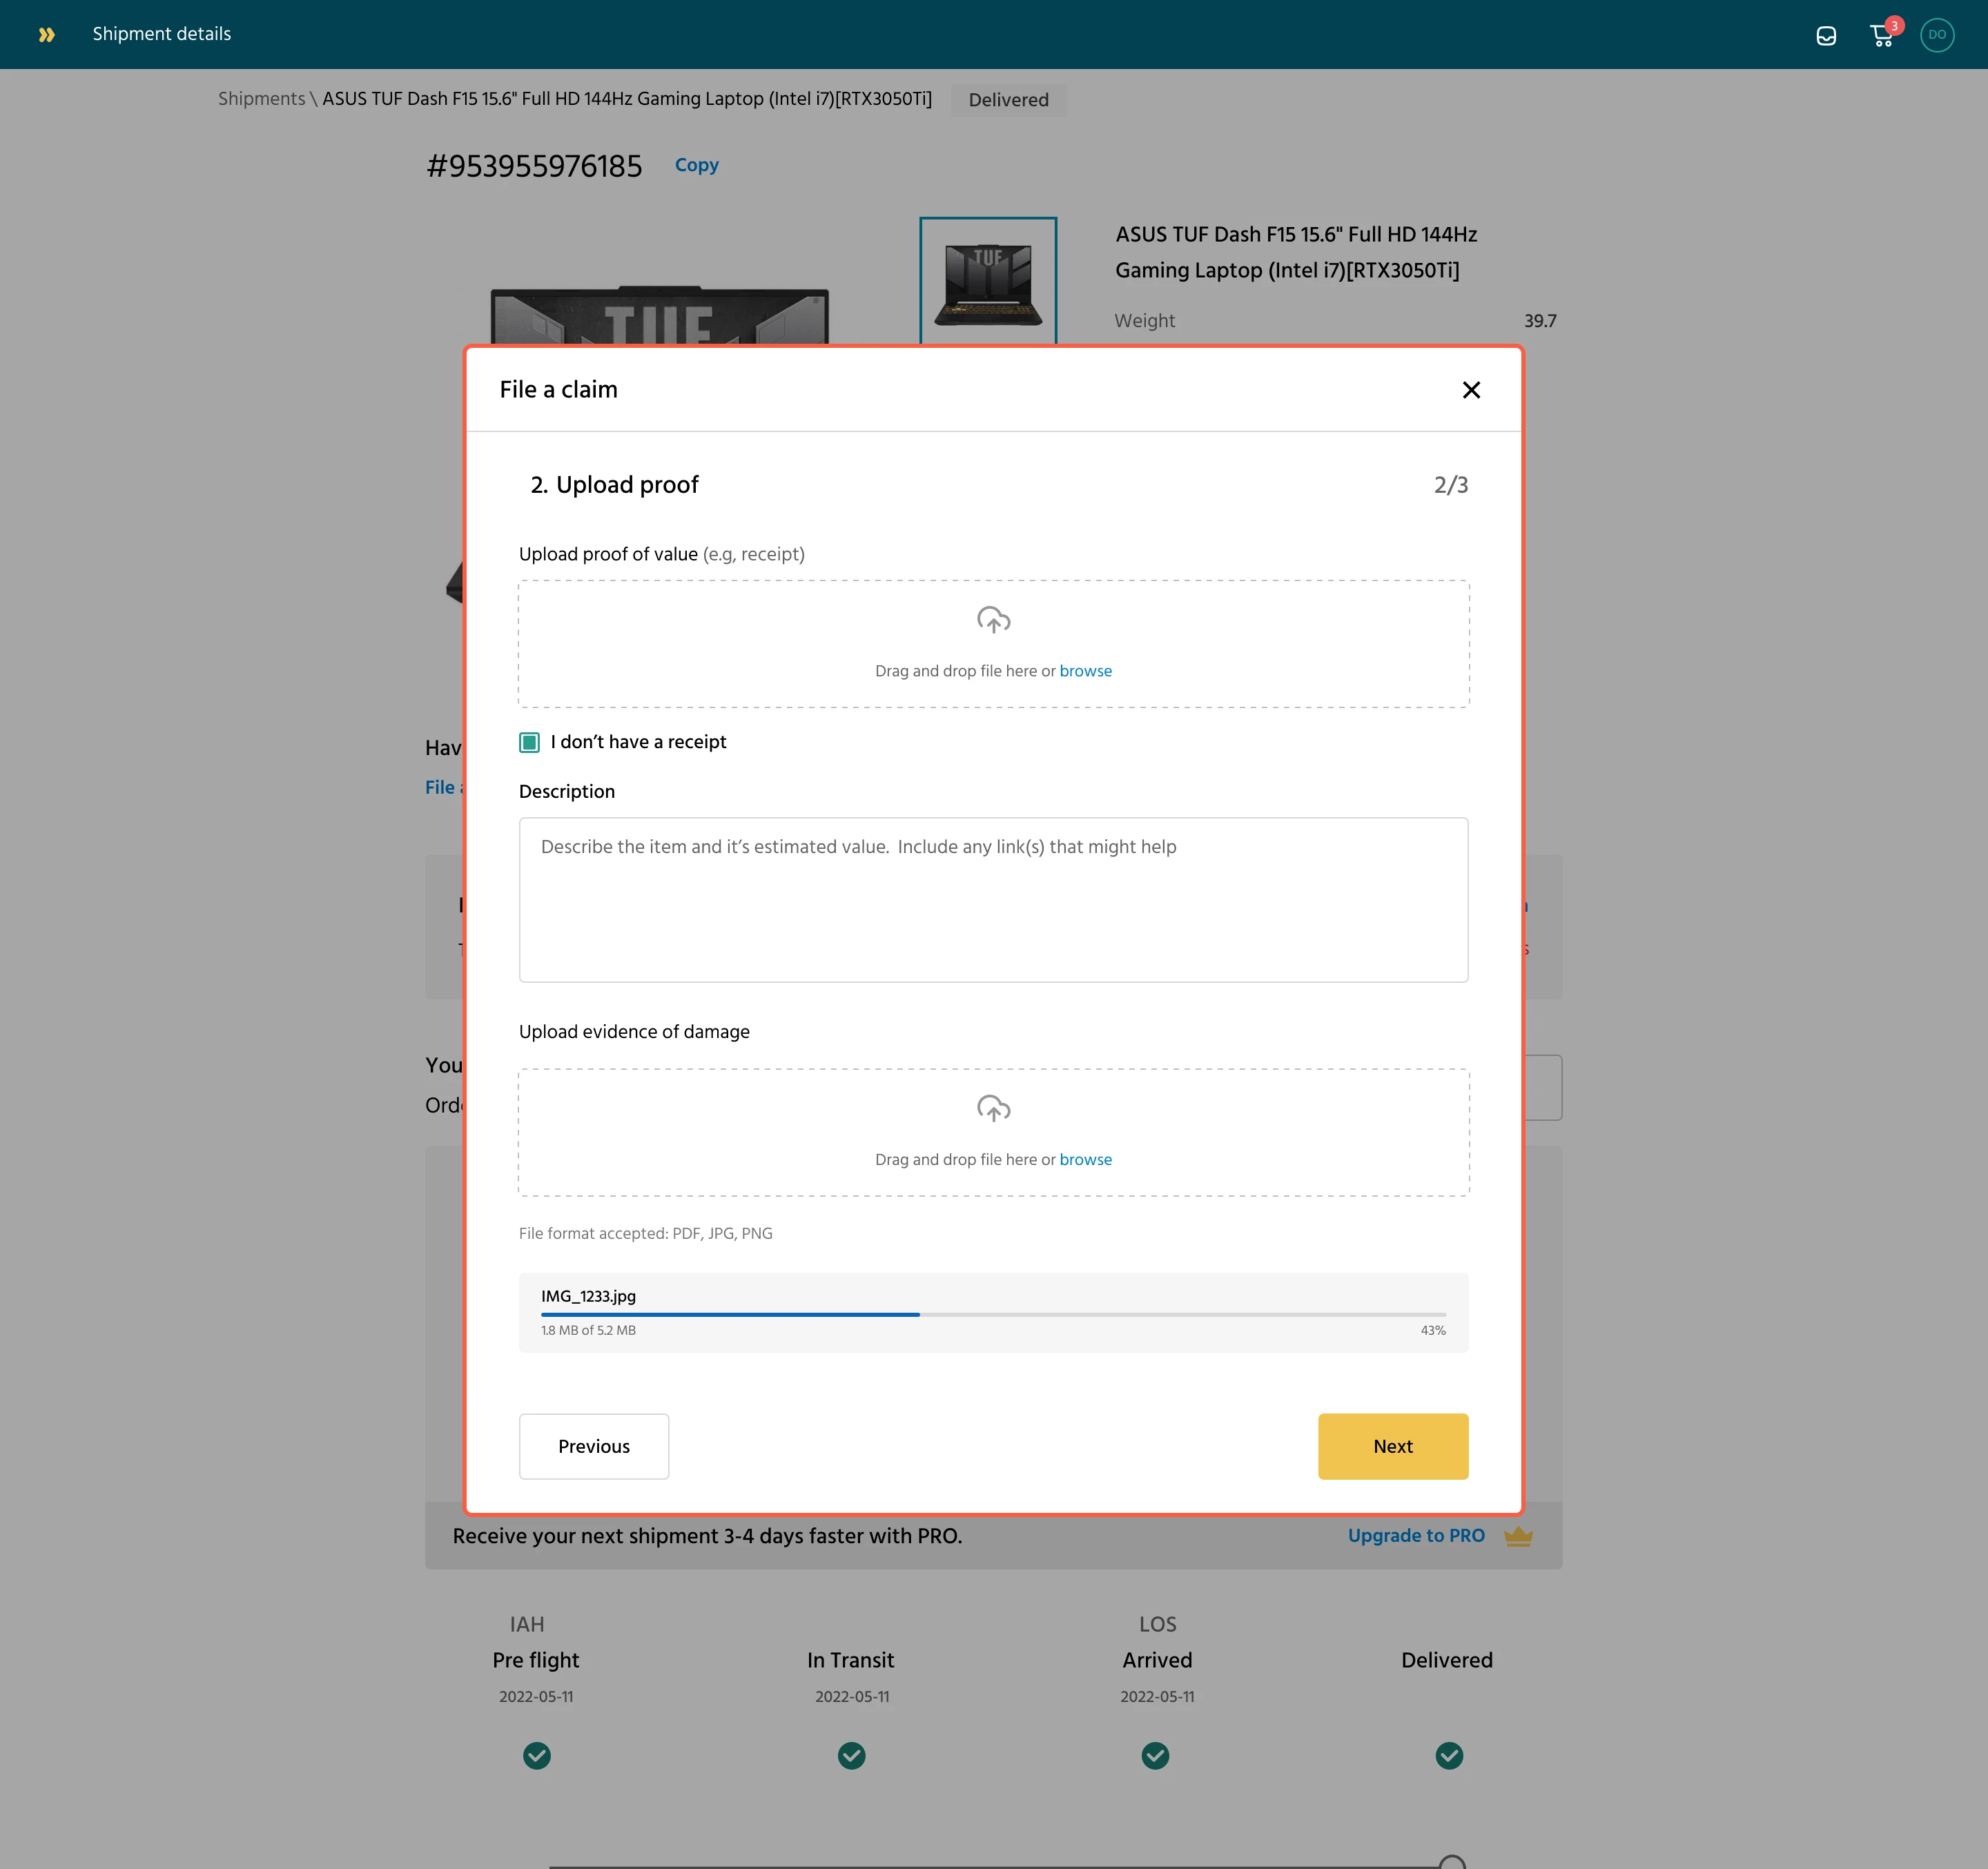Click Upgrade to PRO link
1988x1869 pixels.
click(x=1415, y=1536)
